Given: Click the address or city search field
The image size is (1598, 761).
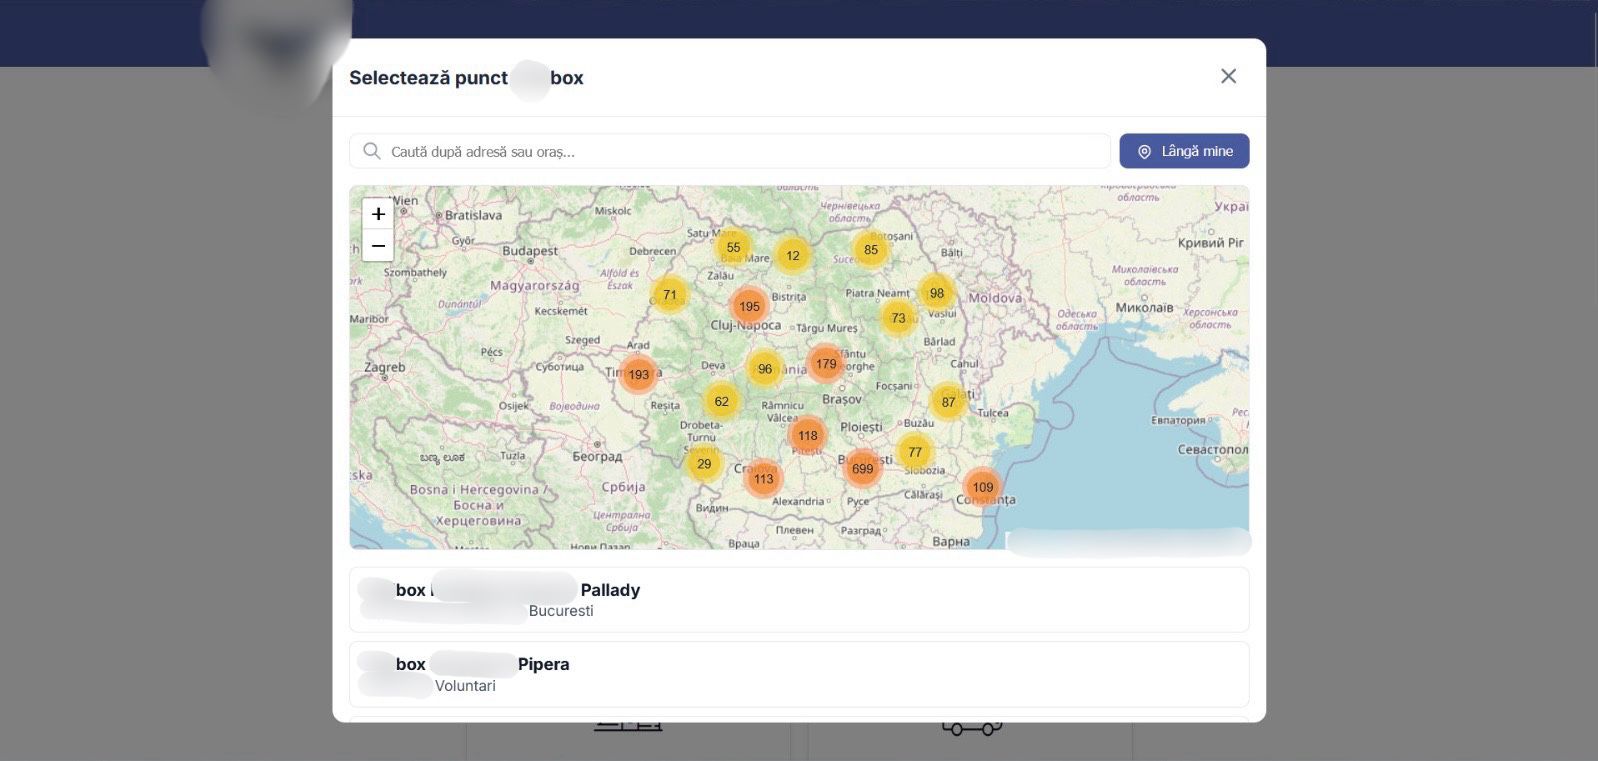Looking at the screenshot, I should tap(740, 152).
